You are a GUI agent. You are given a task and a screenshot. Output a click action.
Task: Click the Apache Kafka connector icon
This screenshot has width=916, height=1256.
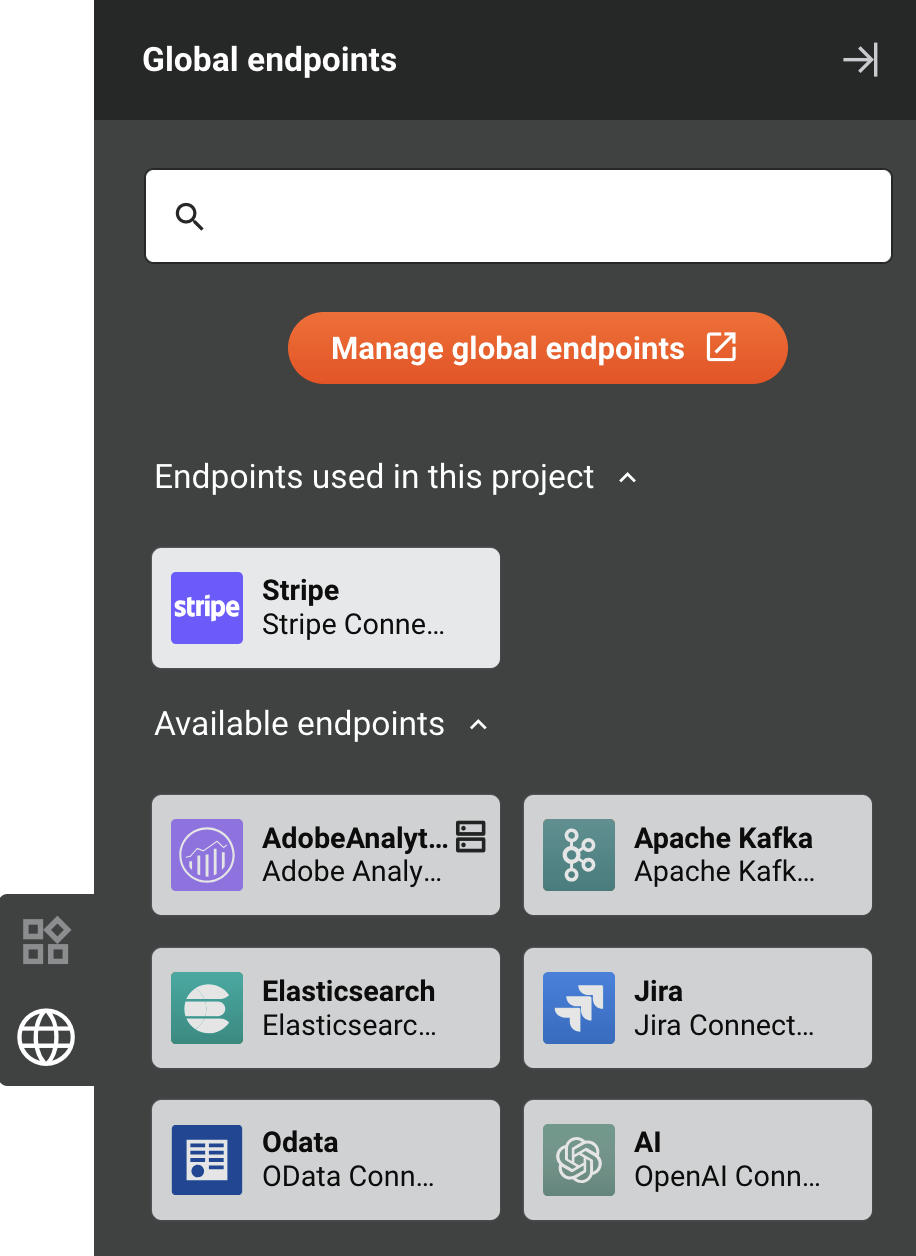pos(578,855)
